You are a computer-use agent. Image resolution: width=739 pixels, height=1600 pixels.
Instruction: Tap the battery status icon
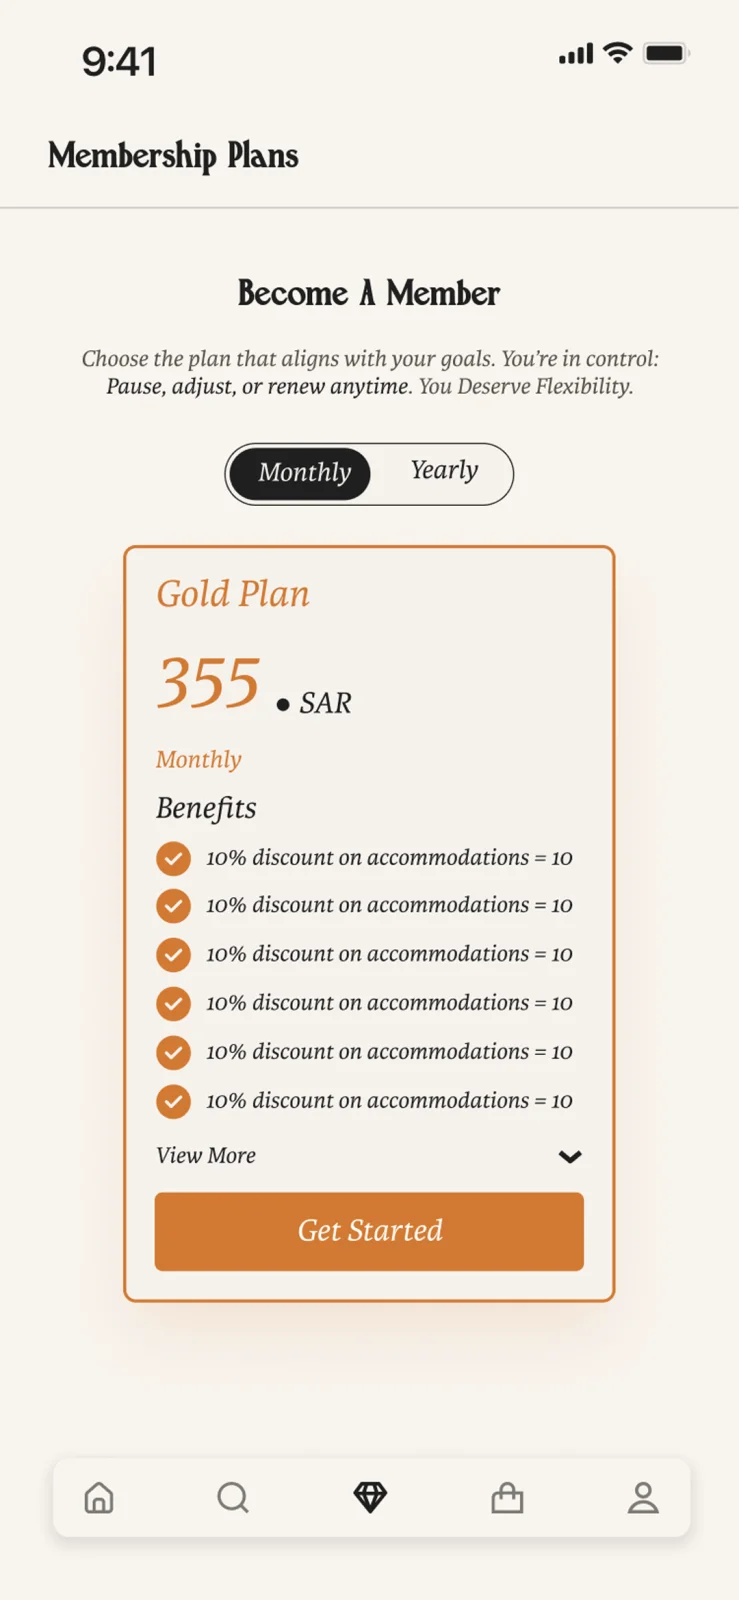667,53
